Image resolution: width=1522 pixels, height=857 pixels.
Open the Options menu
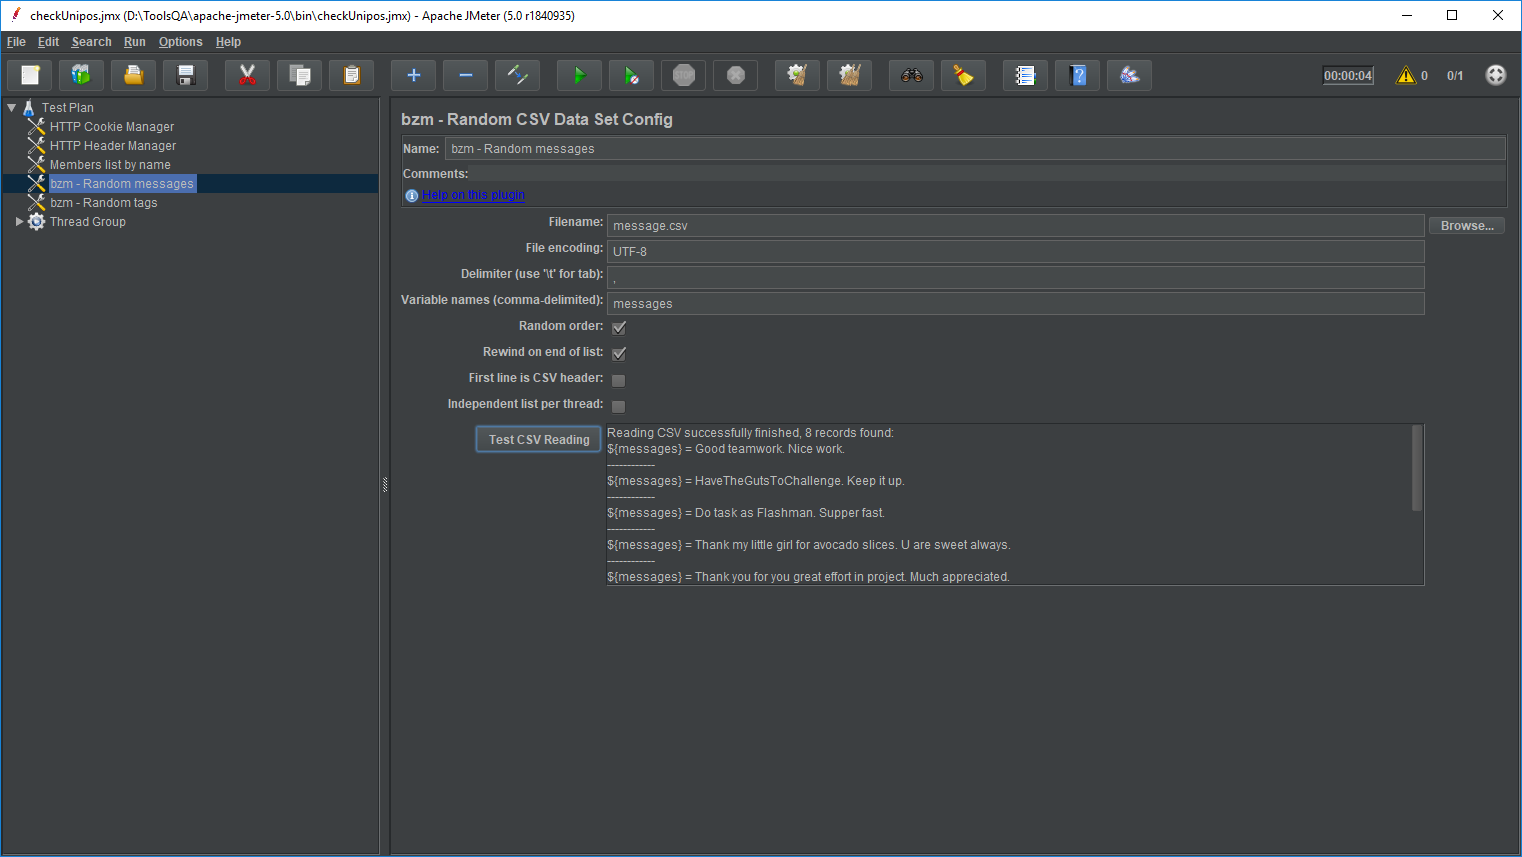click(181, 42)
